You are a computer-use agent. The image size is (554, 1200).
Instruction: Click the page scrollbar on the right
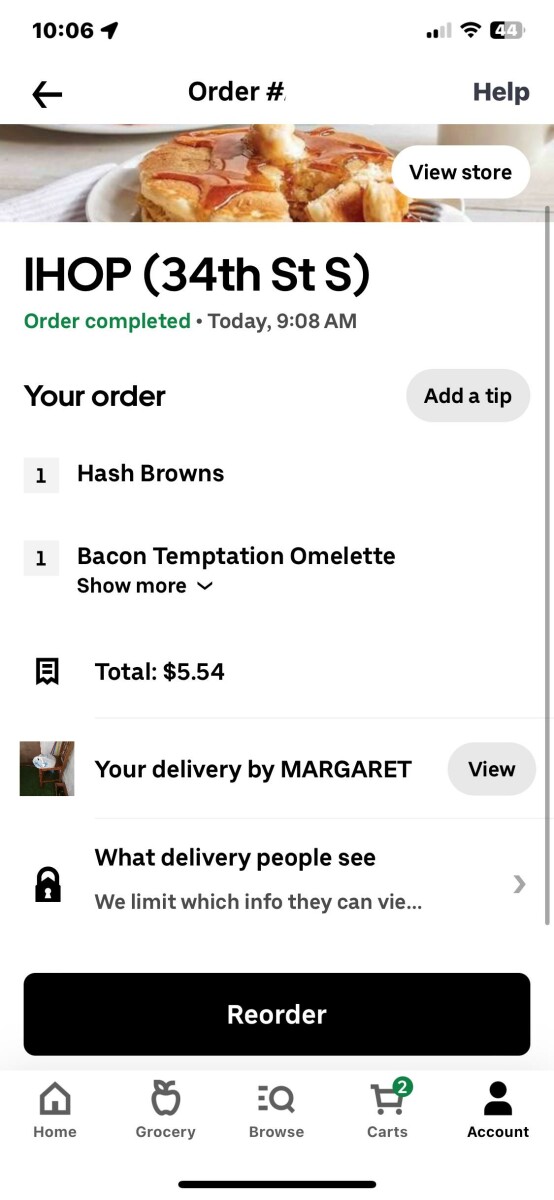pyautogui.click(x=547, y=565)
